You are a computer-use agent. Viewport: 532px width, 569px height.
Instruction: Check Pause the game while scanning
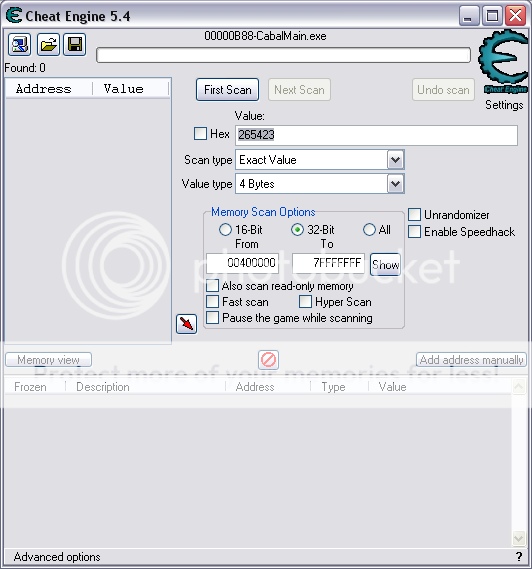[x=213, y=318]
